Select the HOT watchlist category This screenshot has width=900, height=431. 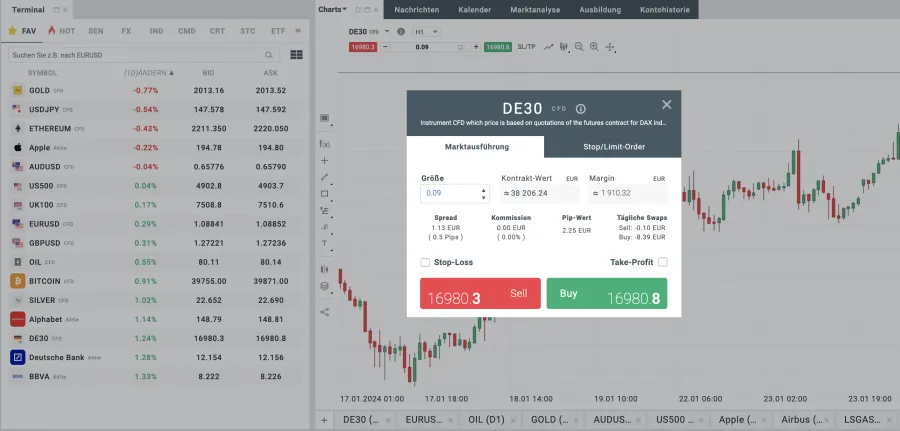(61, 31)
